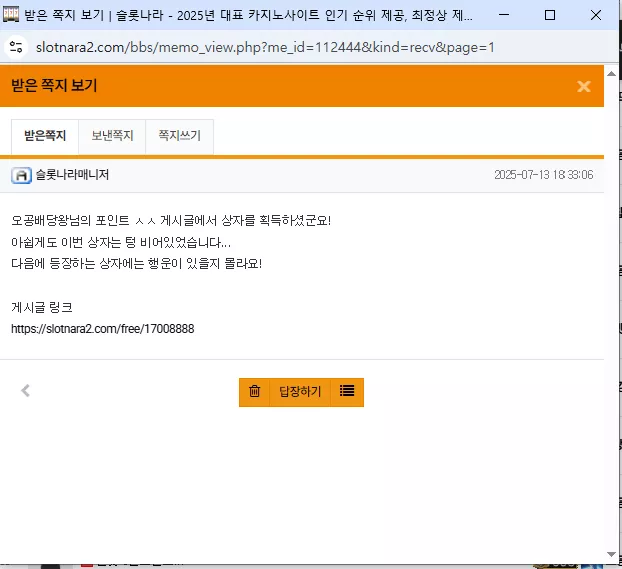The height and width of the screenshot is (569, 622).
Task: Click the text 게시글 링크
Action: [42, 308]
